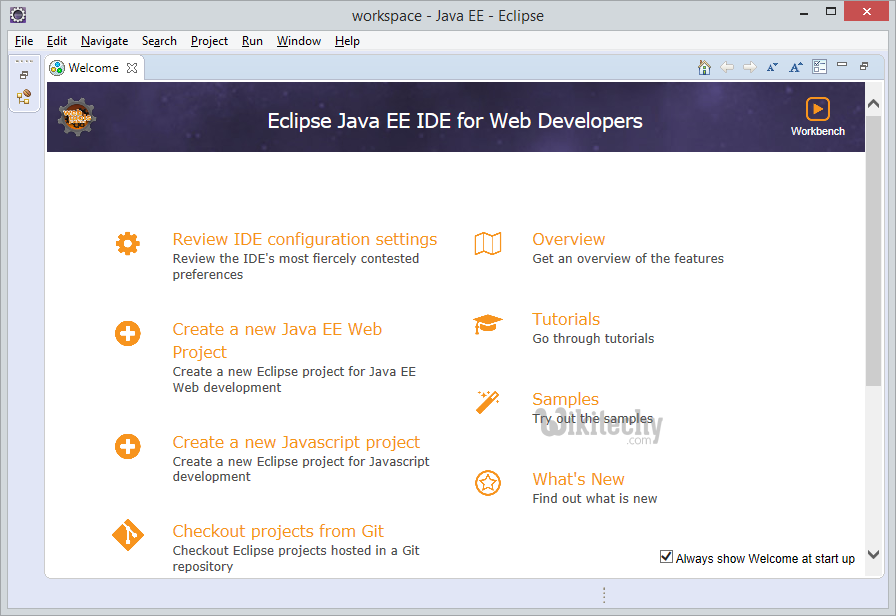
Task: Open Create a new Javascript project link
Action: coord(296,442)
